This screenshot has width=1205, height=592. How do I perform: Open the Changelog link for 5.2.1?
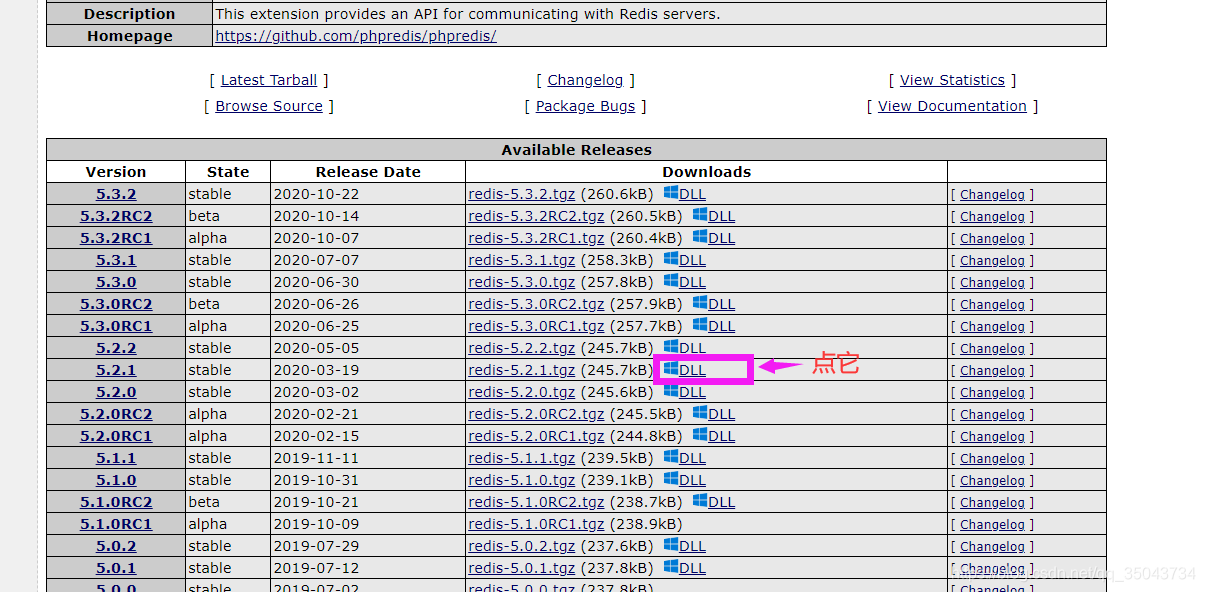[x=992, y=371]
